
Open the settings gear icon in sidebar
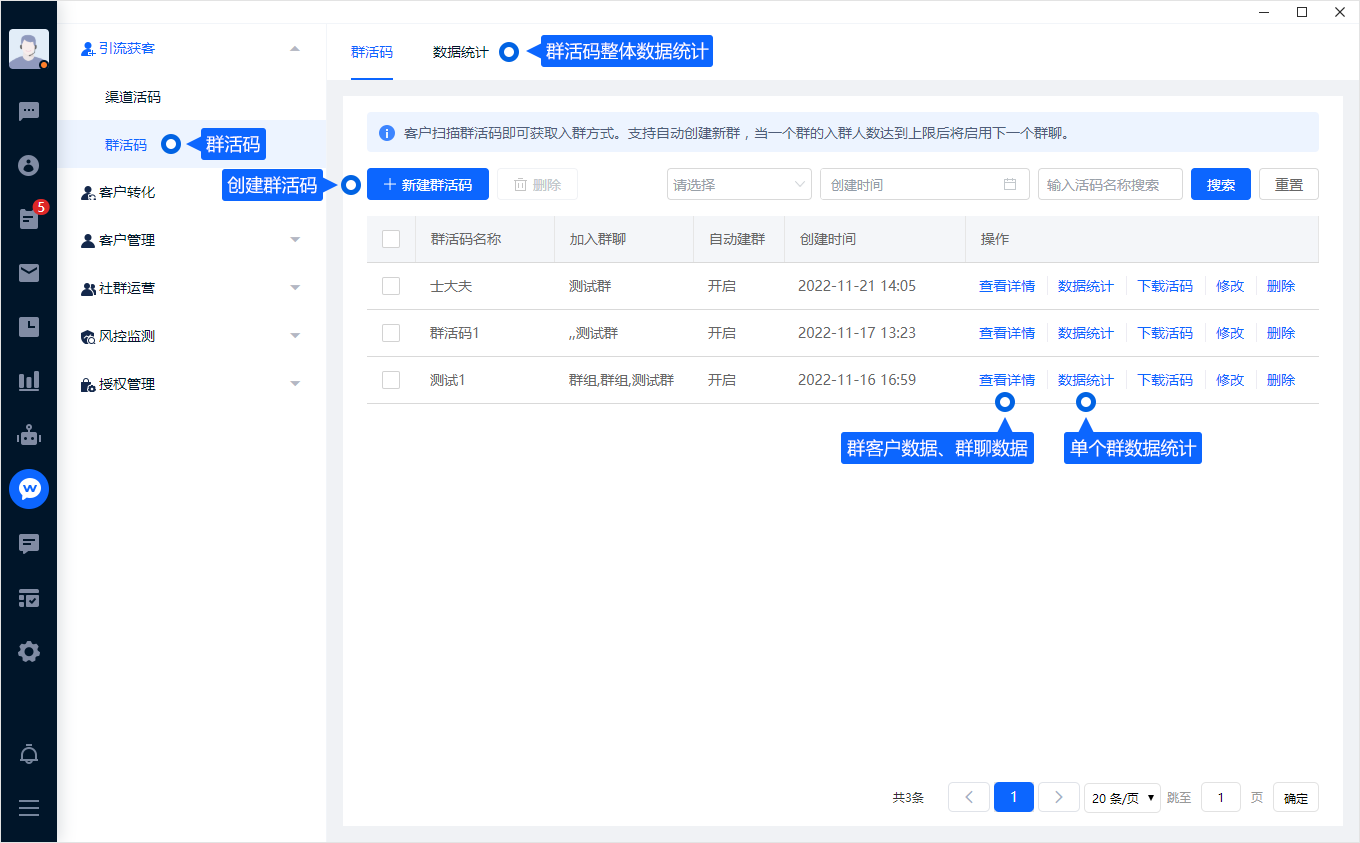point(29,652)
